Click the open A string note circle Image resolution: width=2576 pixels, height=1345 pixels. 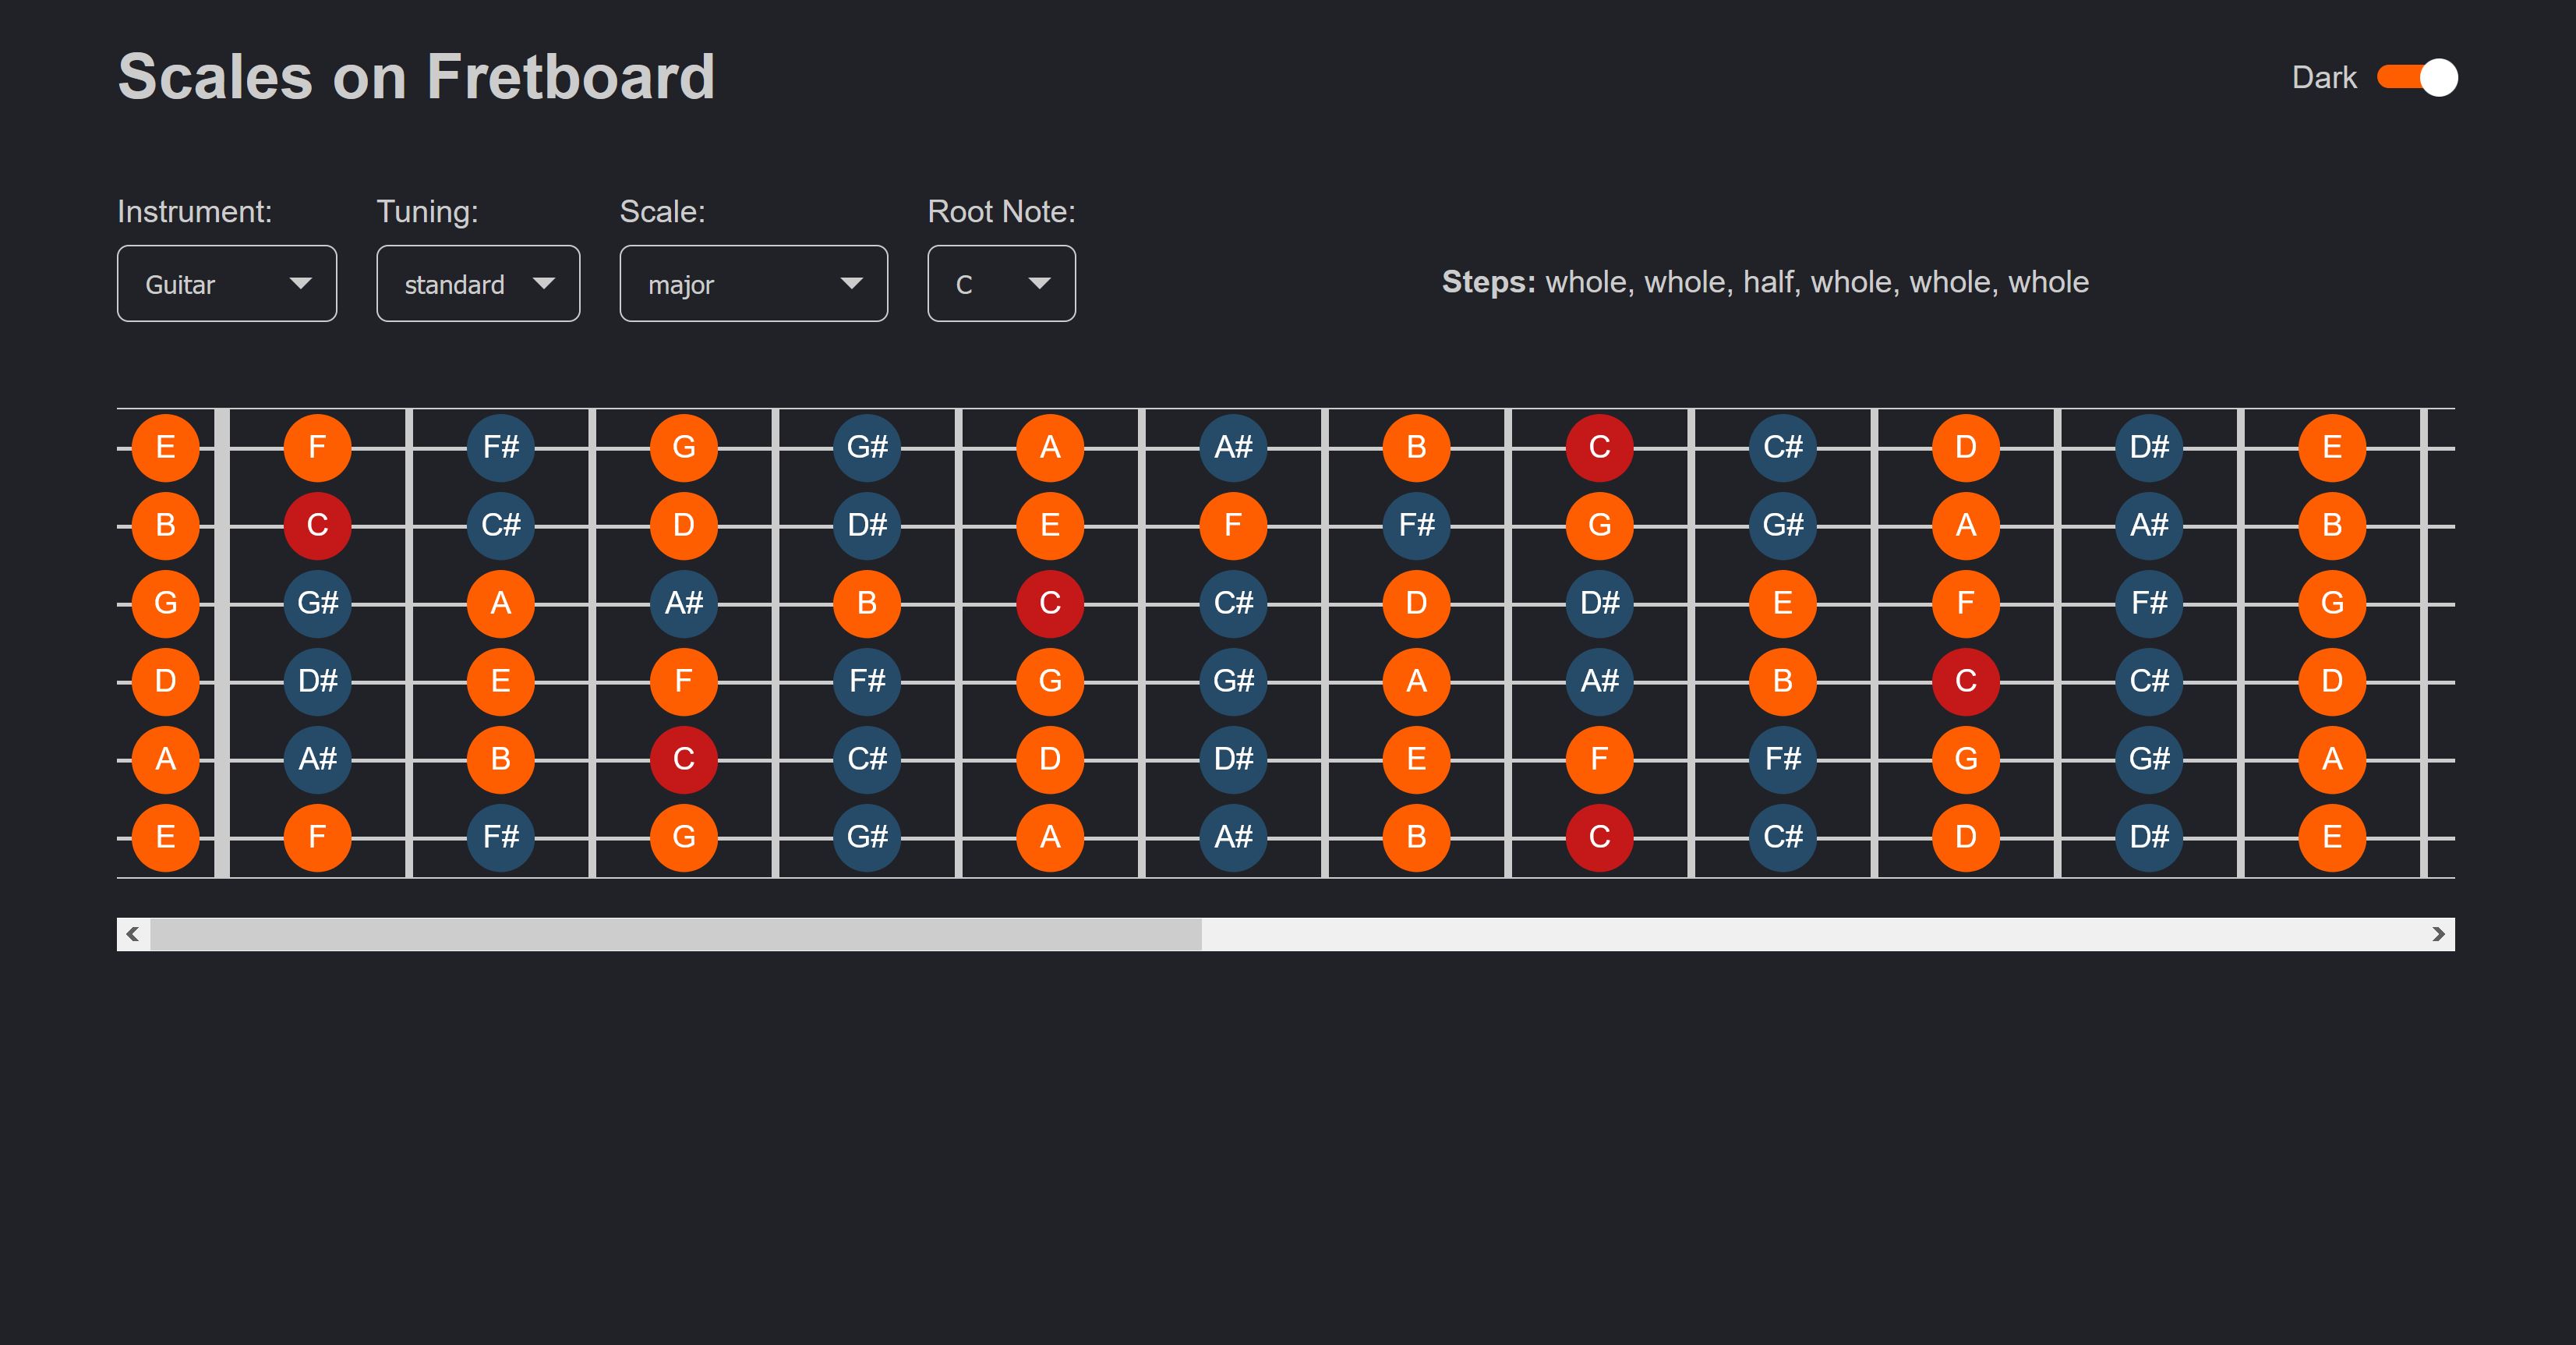click(166, 759)
